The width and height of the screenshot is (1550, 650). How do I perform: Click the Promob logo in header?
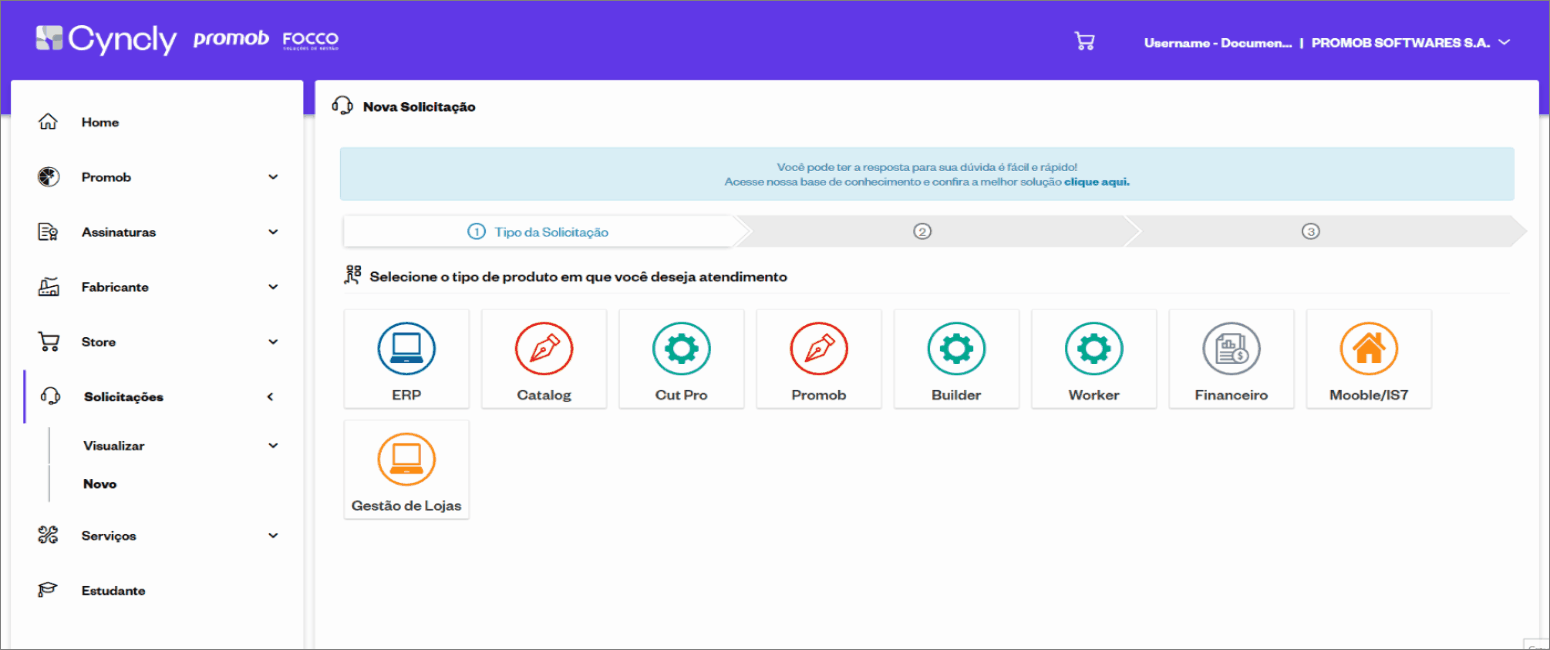[231, 39]
